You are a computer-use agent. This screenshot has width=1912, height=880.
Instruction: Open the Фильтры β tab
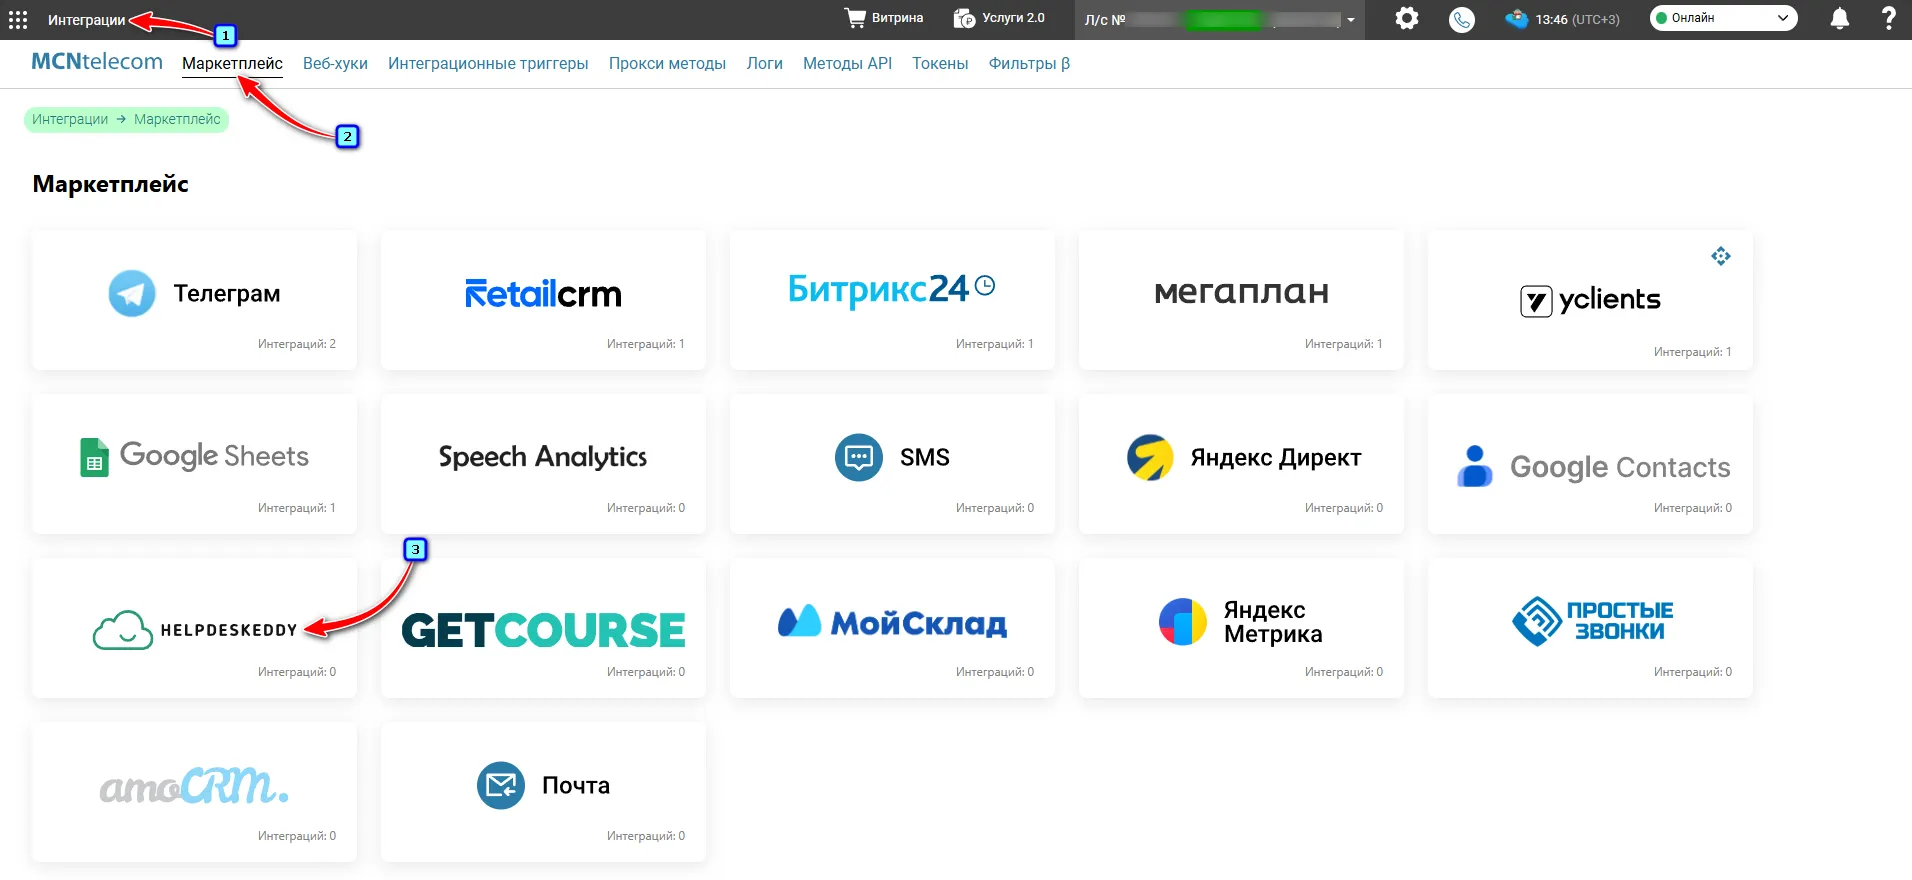pyautogui.click(x=1029, y=63)
